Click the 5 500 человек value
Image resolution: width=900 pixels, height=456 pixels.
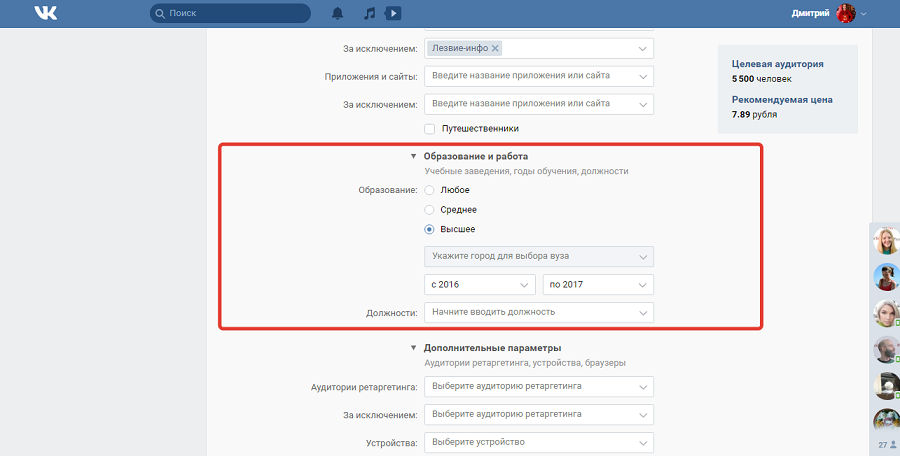762,79
